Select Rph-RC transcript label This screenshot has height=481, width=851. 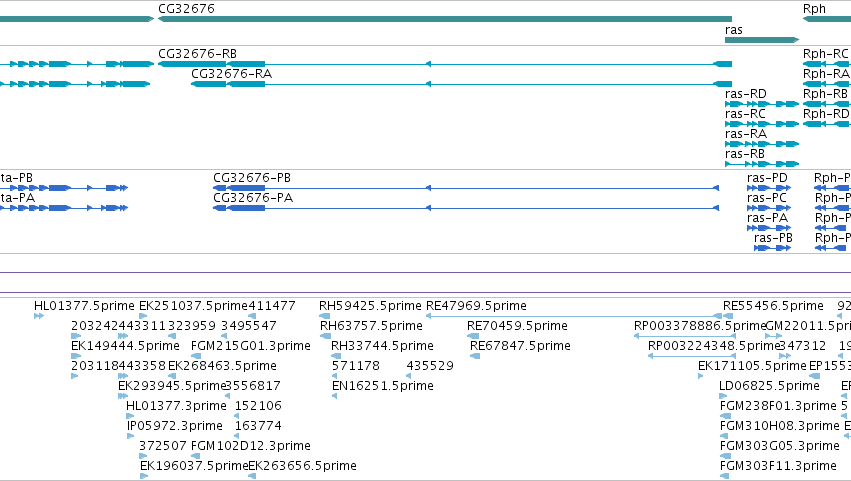[825, 54]
